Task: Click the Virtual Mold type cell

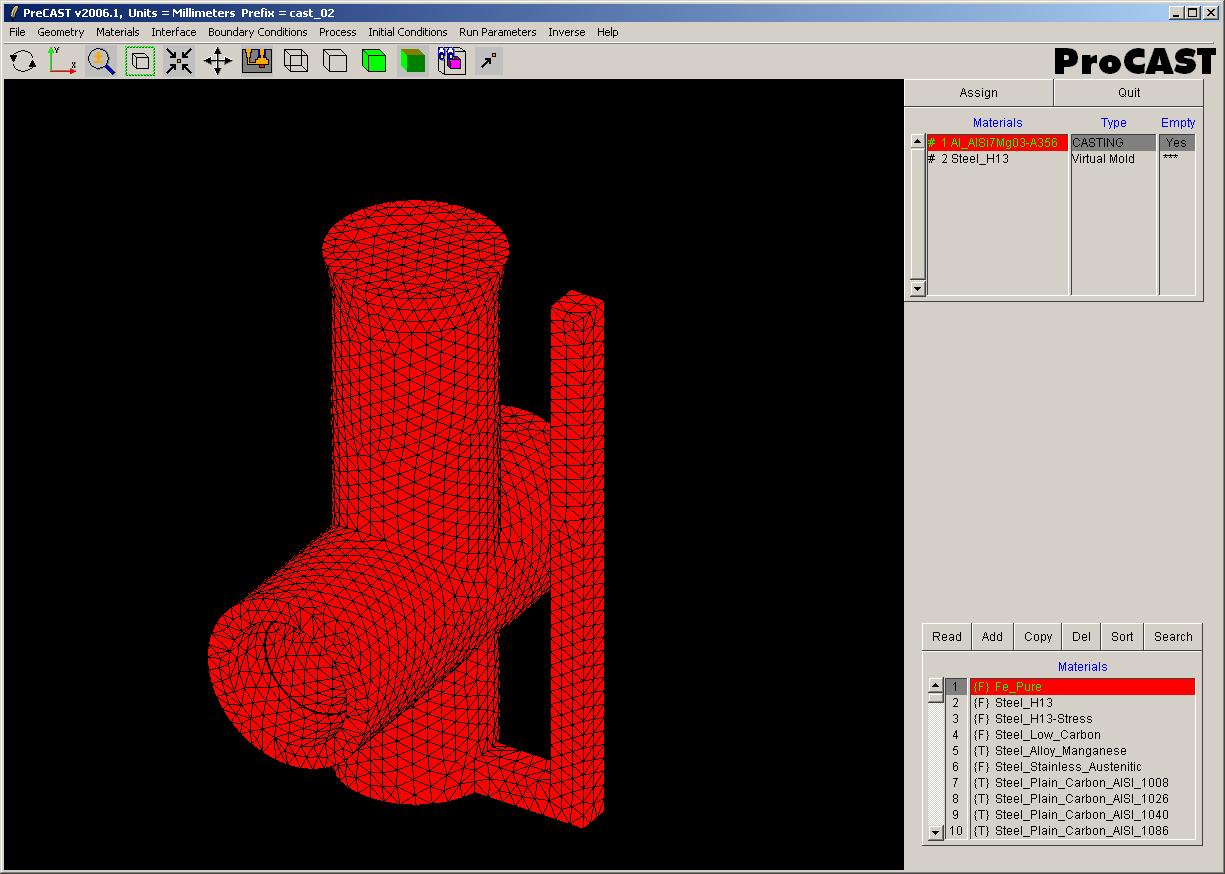Action: click(1113, 159)
